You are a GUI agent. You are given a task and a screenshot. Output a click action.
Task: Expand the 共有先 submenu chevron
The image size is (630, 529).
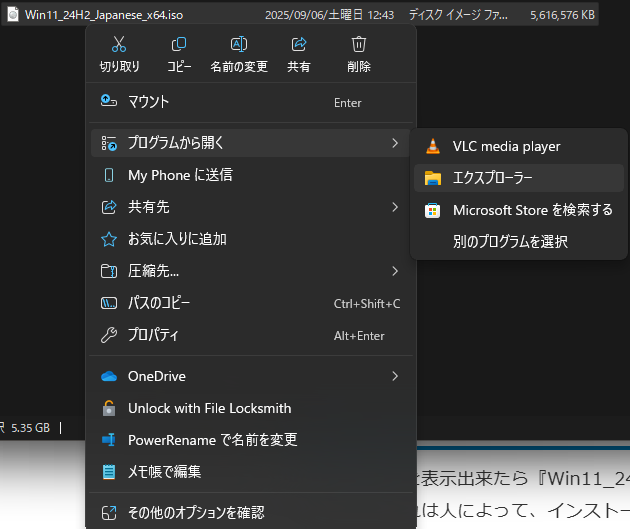[x=395, y=207]
